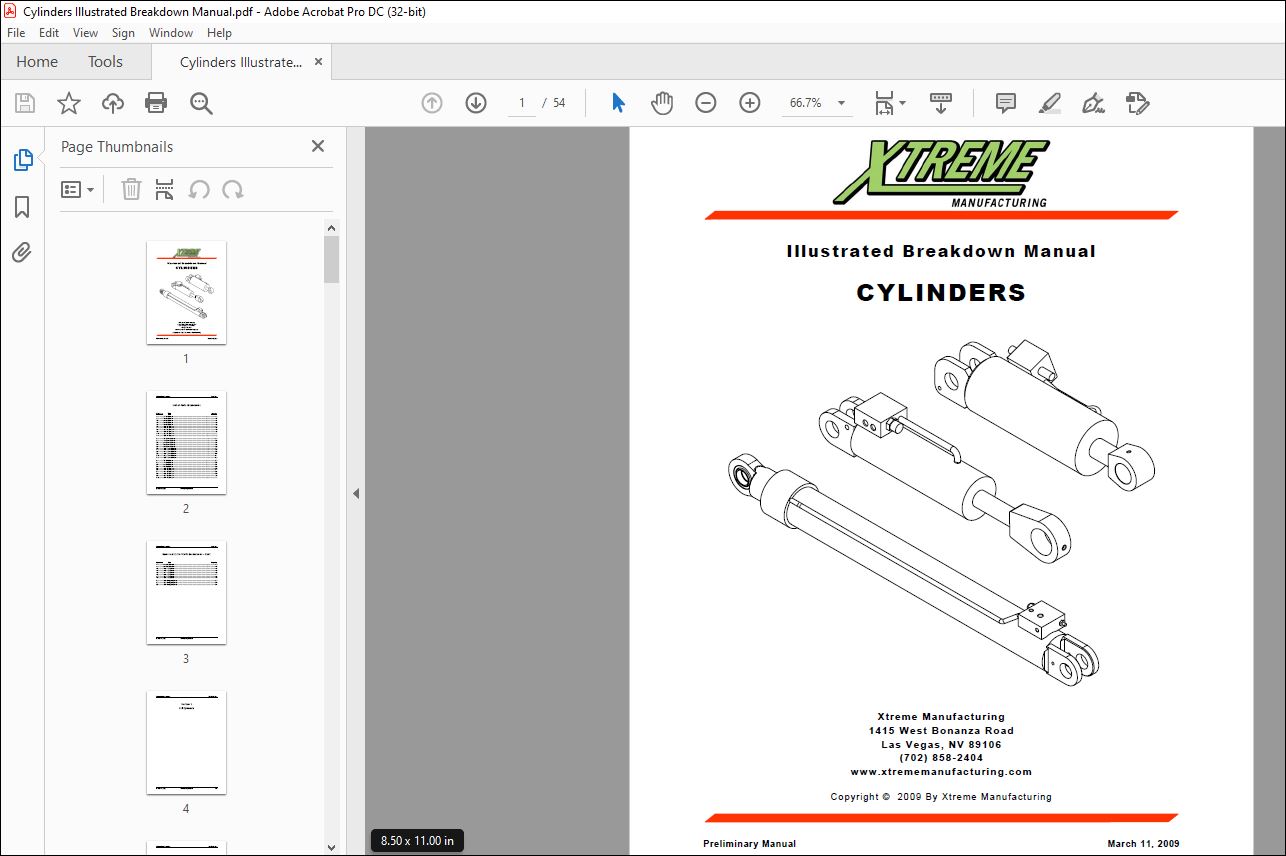Switch to the Home tab
This screenshot has height=856, width=1286.
(x=37, y=62)
